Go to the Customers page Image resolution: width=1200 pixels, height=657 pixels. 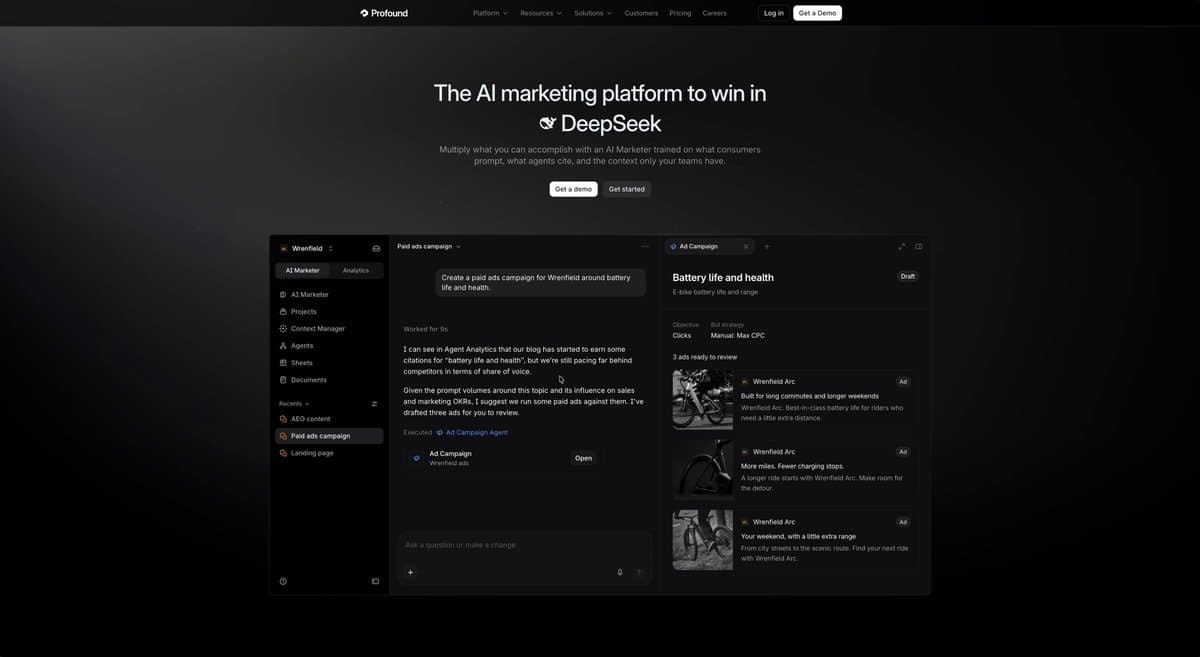pyautogui.click(x=641, y=13)
